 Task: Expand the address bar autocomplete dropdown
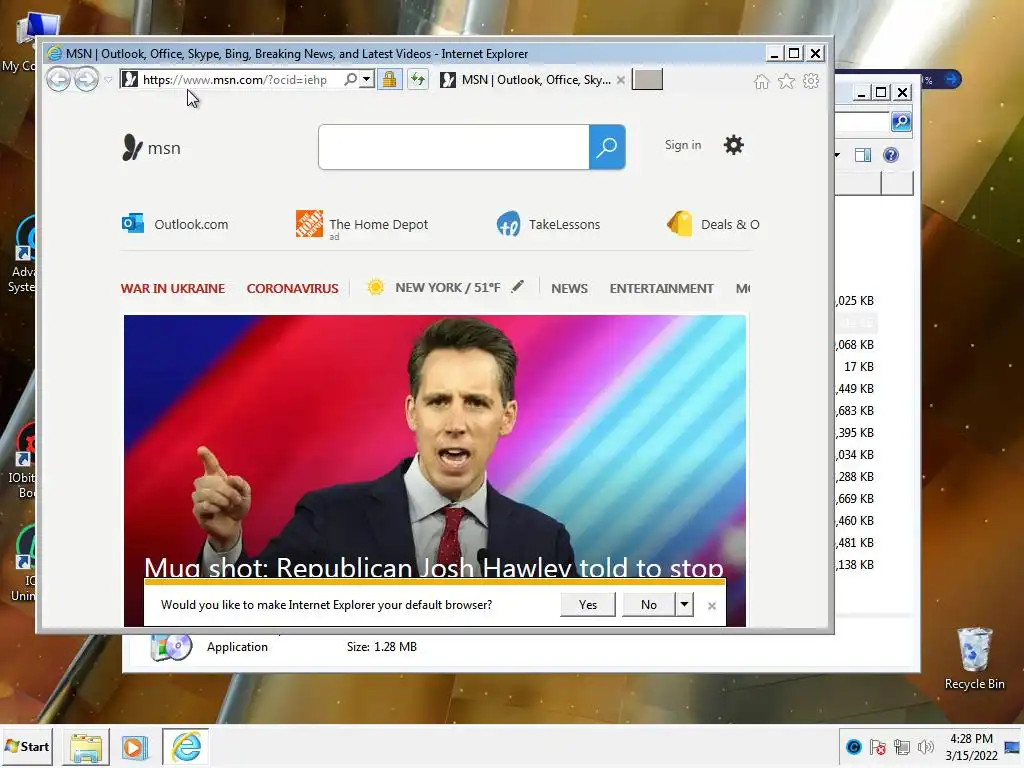367,80
